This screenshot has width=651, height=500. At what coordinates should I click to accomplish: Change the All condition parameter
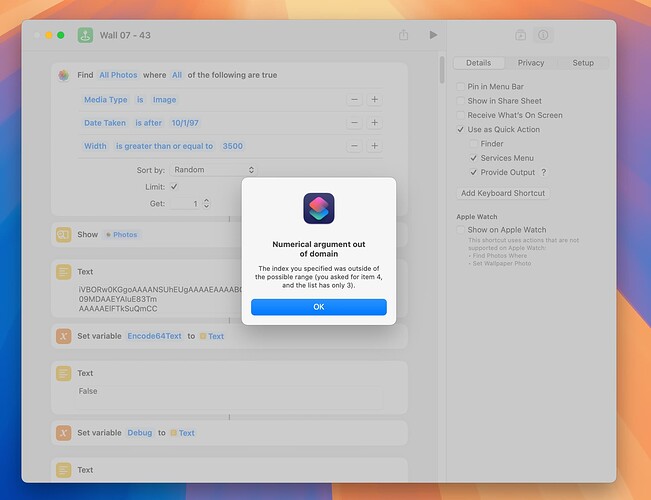[x=177, y=75]
